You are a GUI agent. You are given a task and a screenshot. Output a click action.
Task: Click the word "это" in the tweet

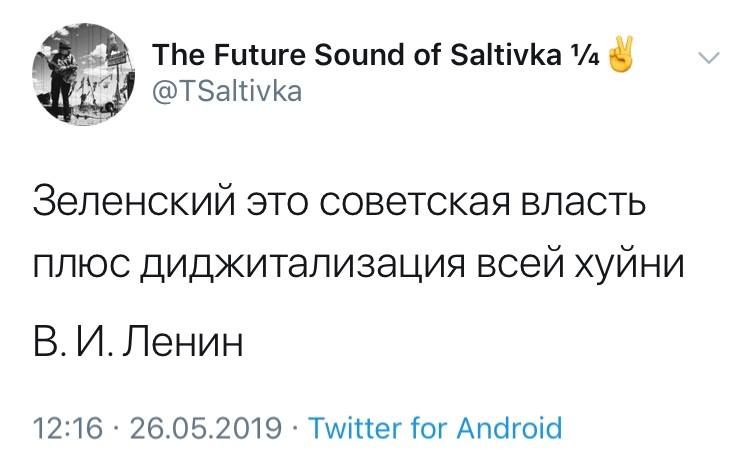tap(276, 202)
